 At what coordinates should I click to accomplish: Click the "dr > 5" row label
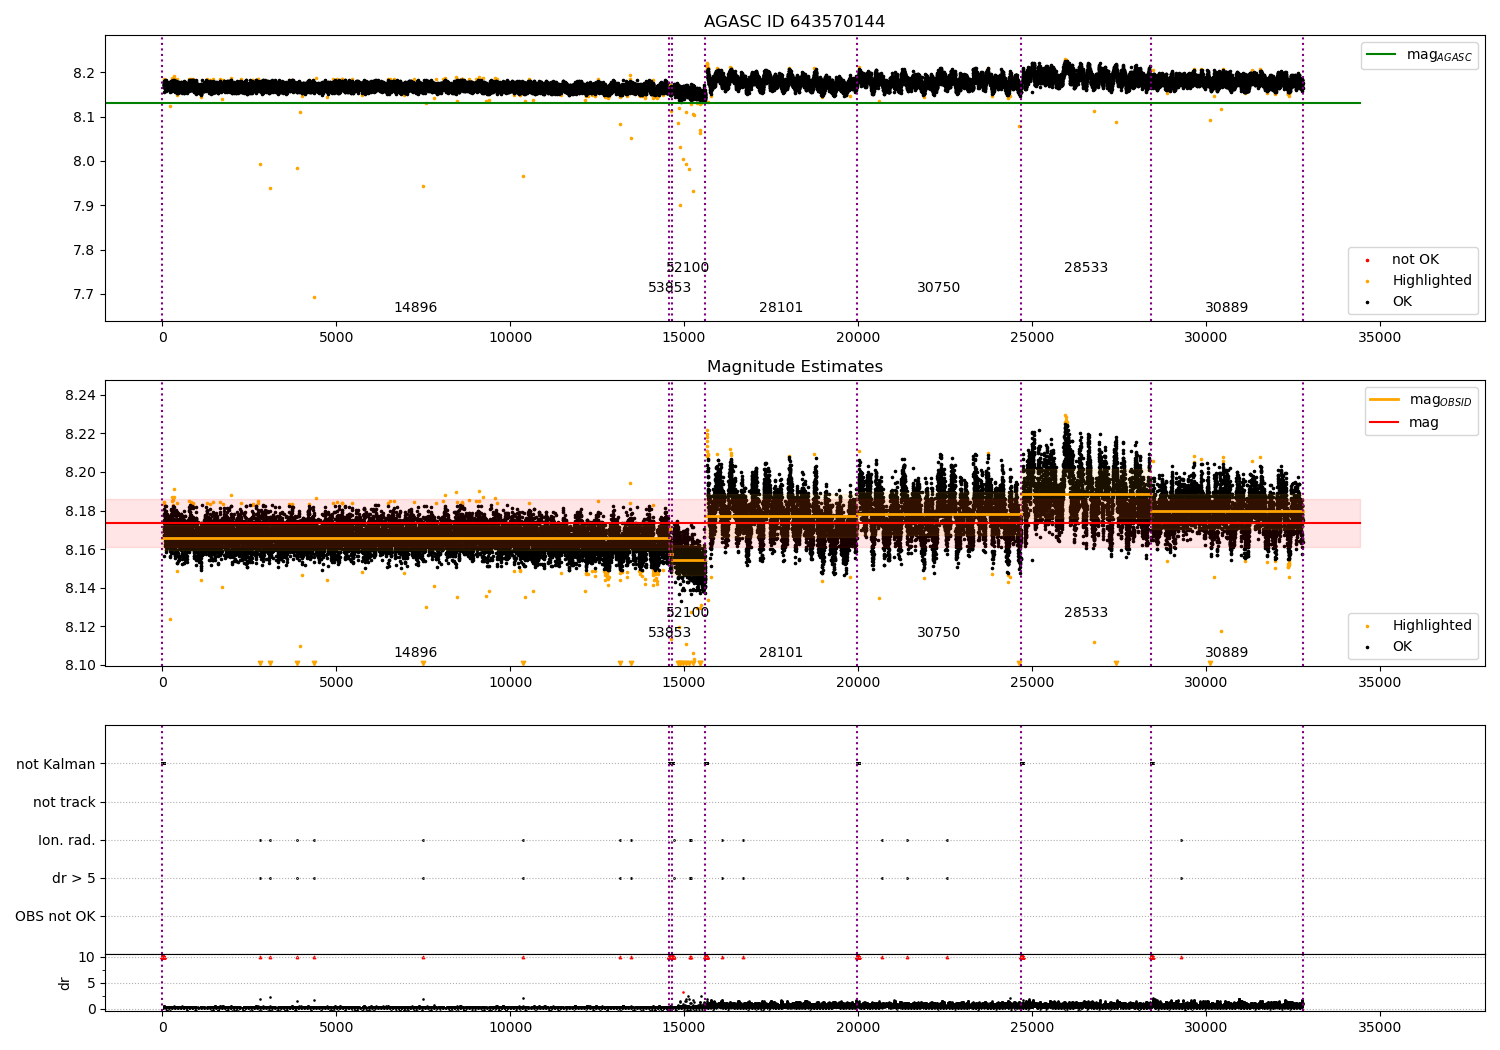pos(74,878)
